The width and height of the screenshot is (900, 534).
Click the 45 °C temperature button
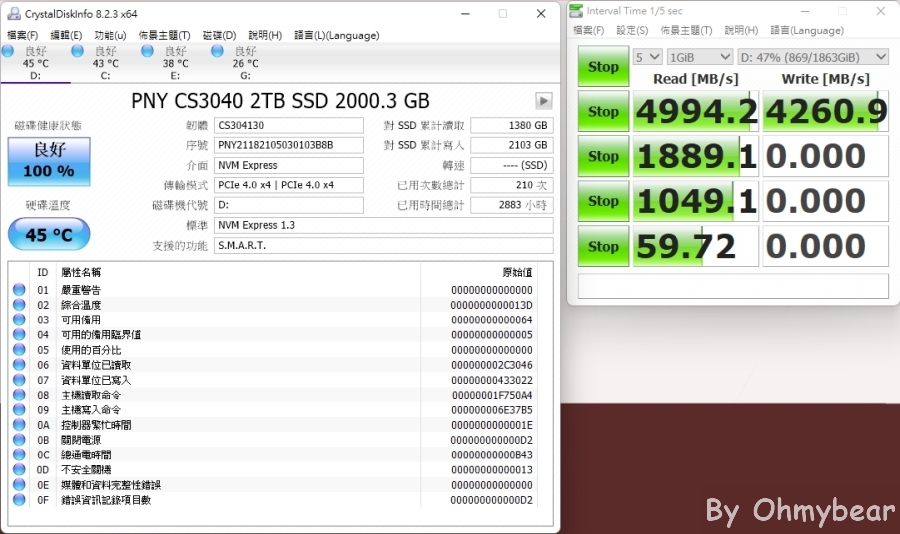(x=49, y=234)
